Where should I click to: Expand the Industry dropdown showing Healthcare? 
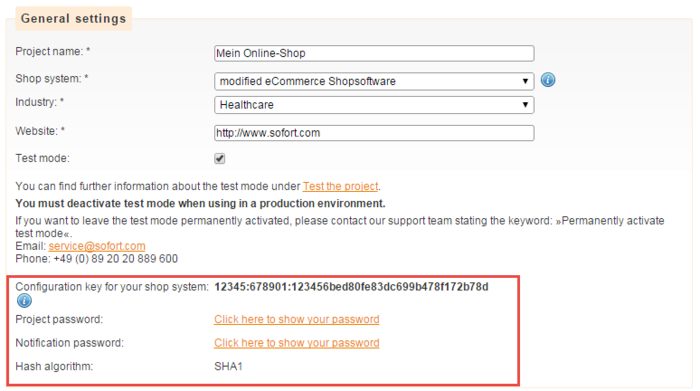[x=374, y=105]
